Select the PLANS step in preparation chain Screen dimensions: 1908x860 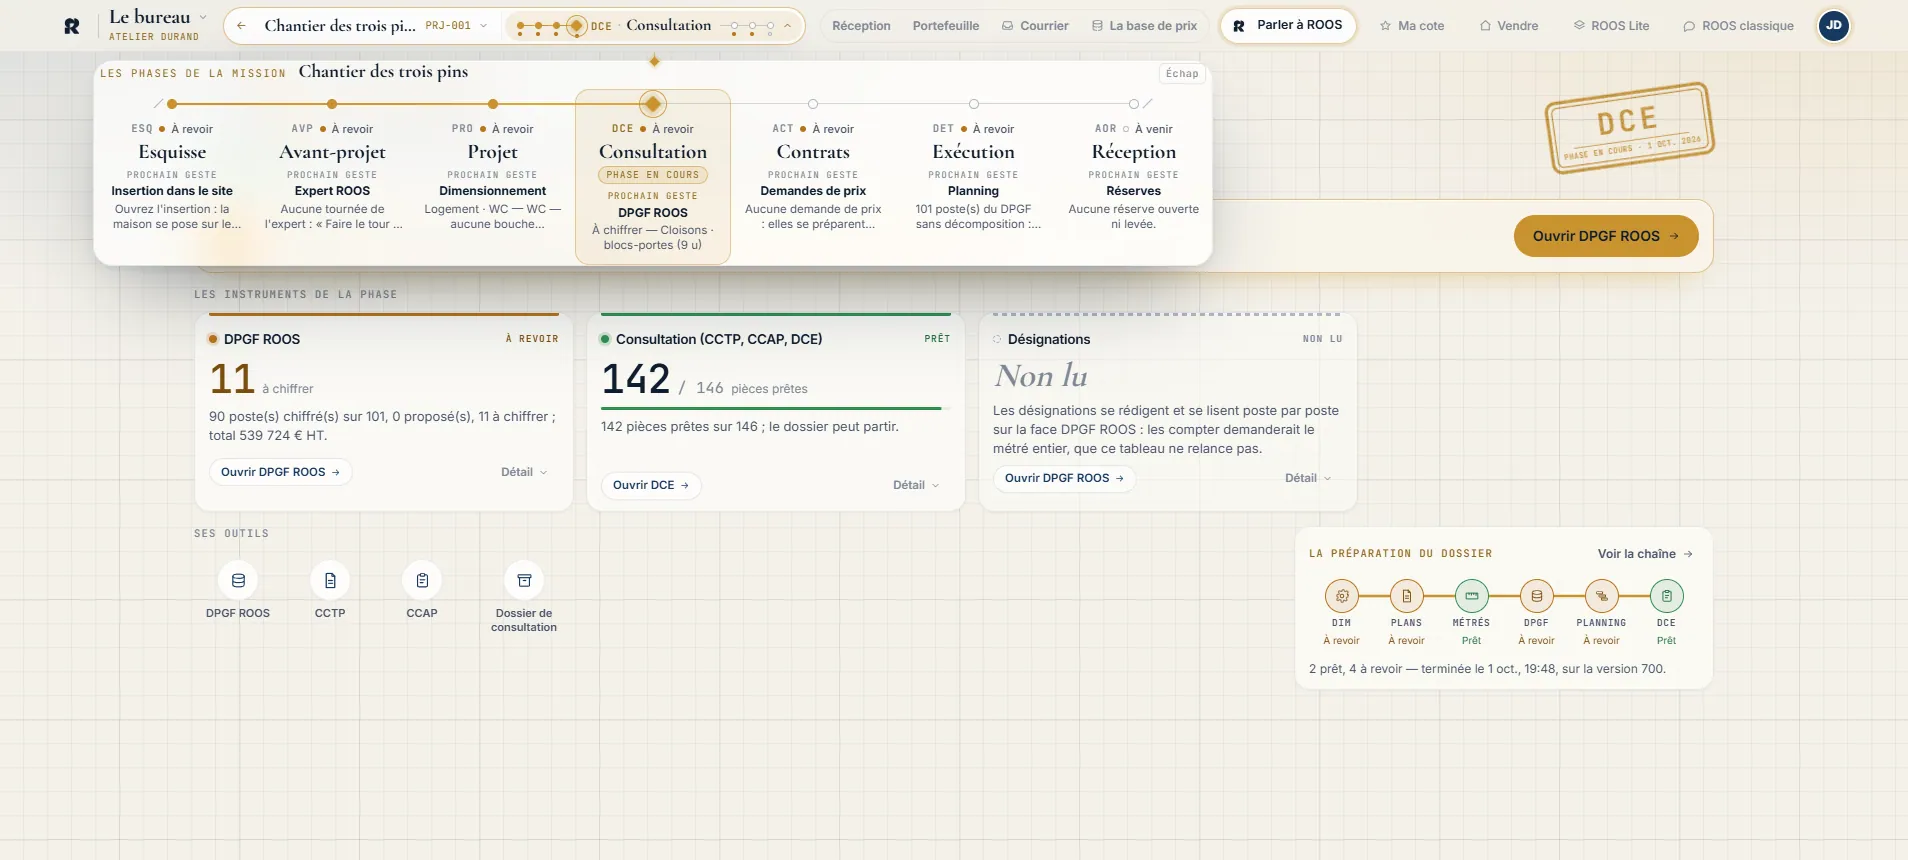[1406, 596]
